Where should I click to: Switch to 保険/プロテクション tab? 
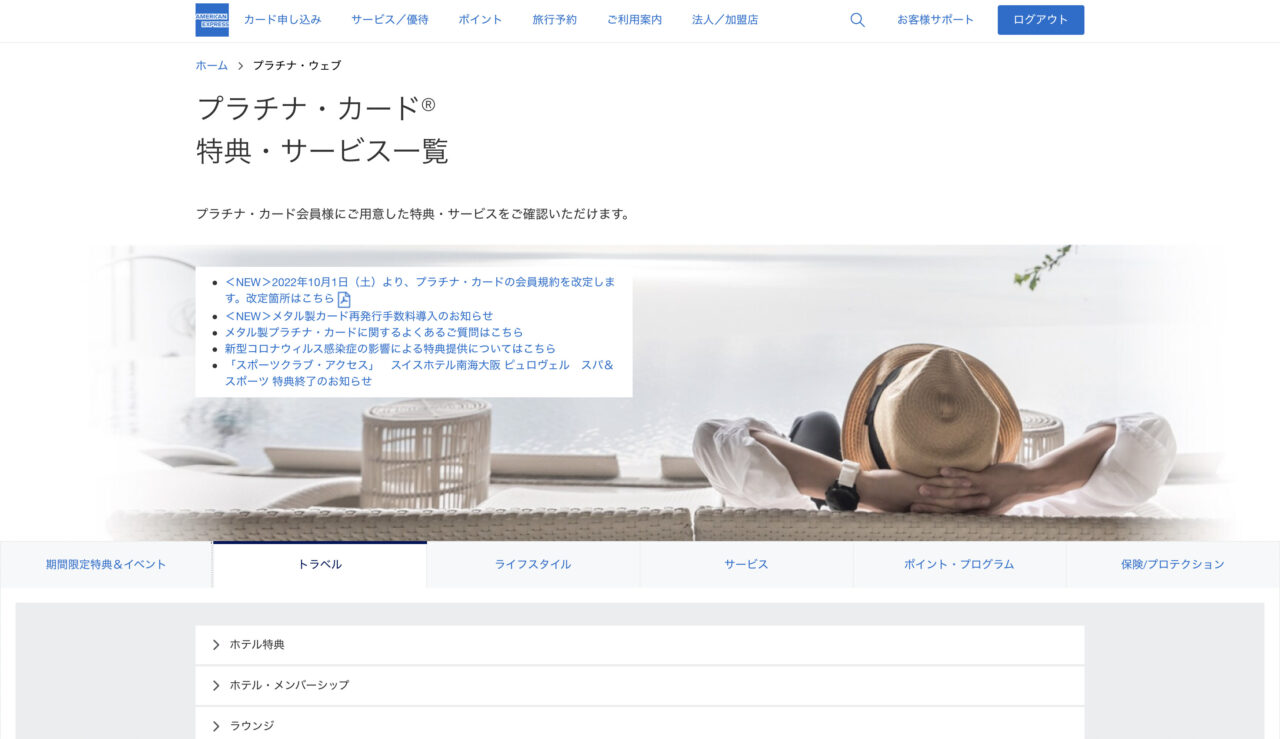coord(1173,564)
